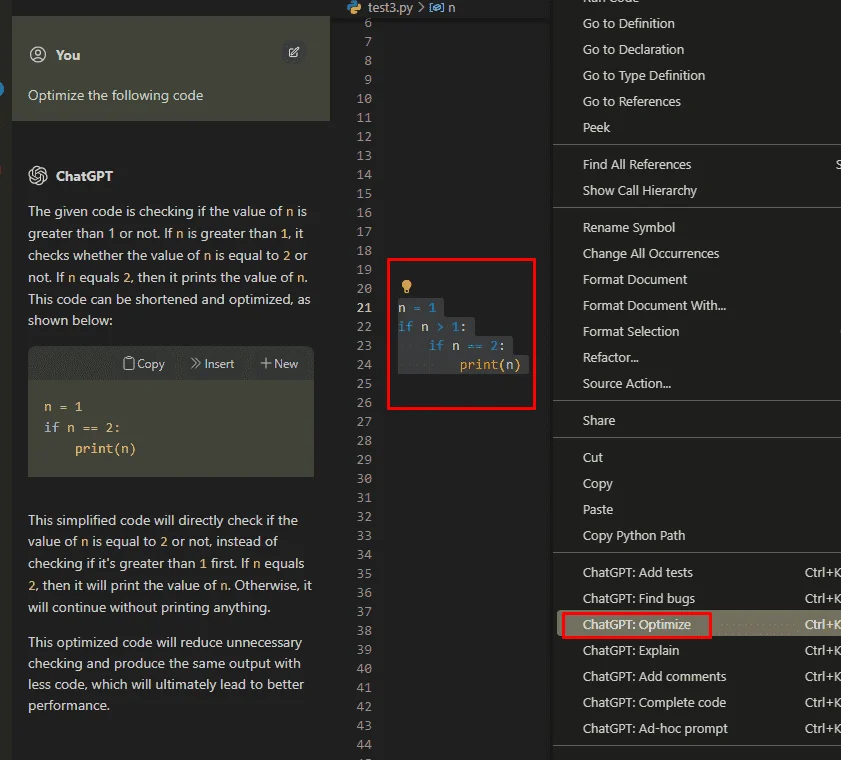Click print(n) in the ChatGPT snippet
This screenshot has width=841, height=760.
105,448
